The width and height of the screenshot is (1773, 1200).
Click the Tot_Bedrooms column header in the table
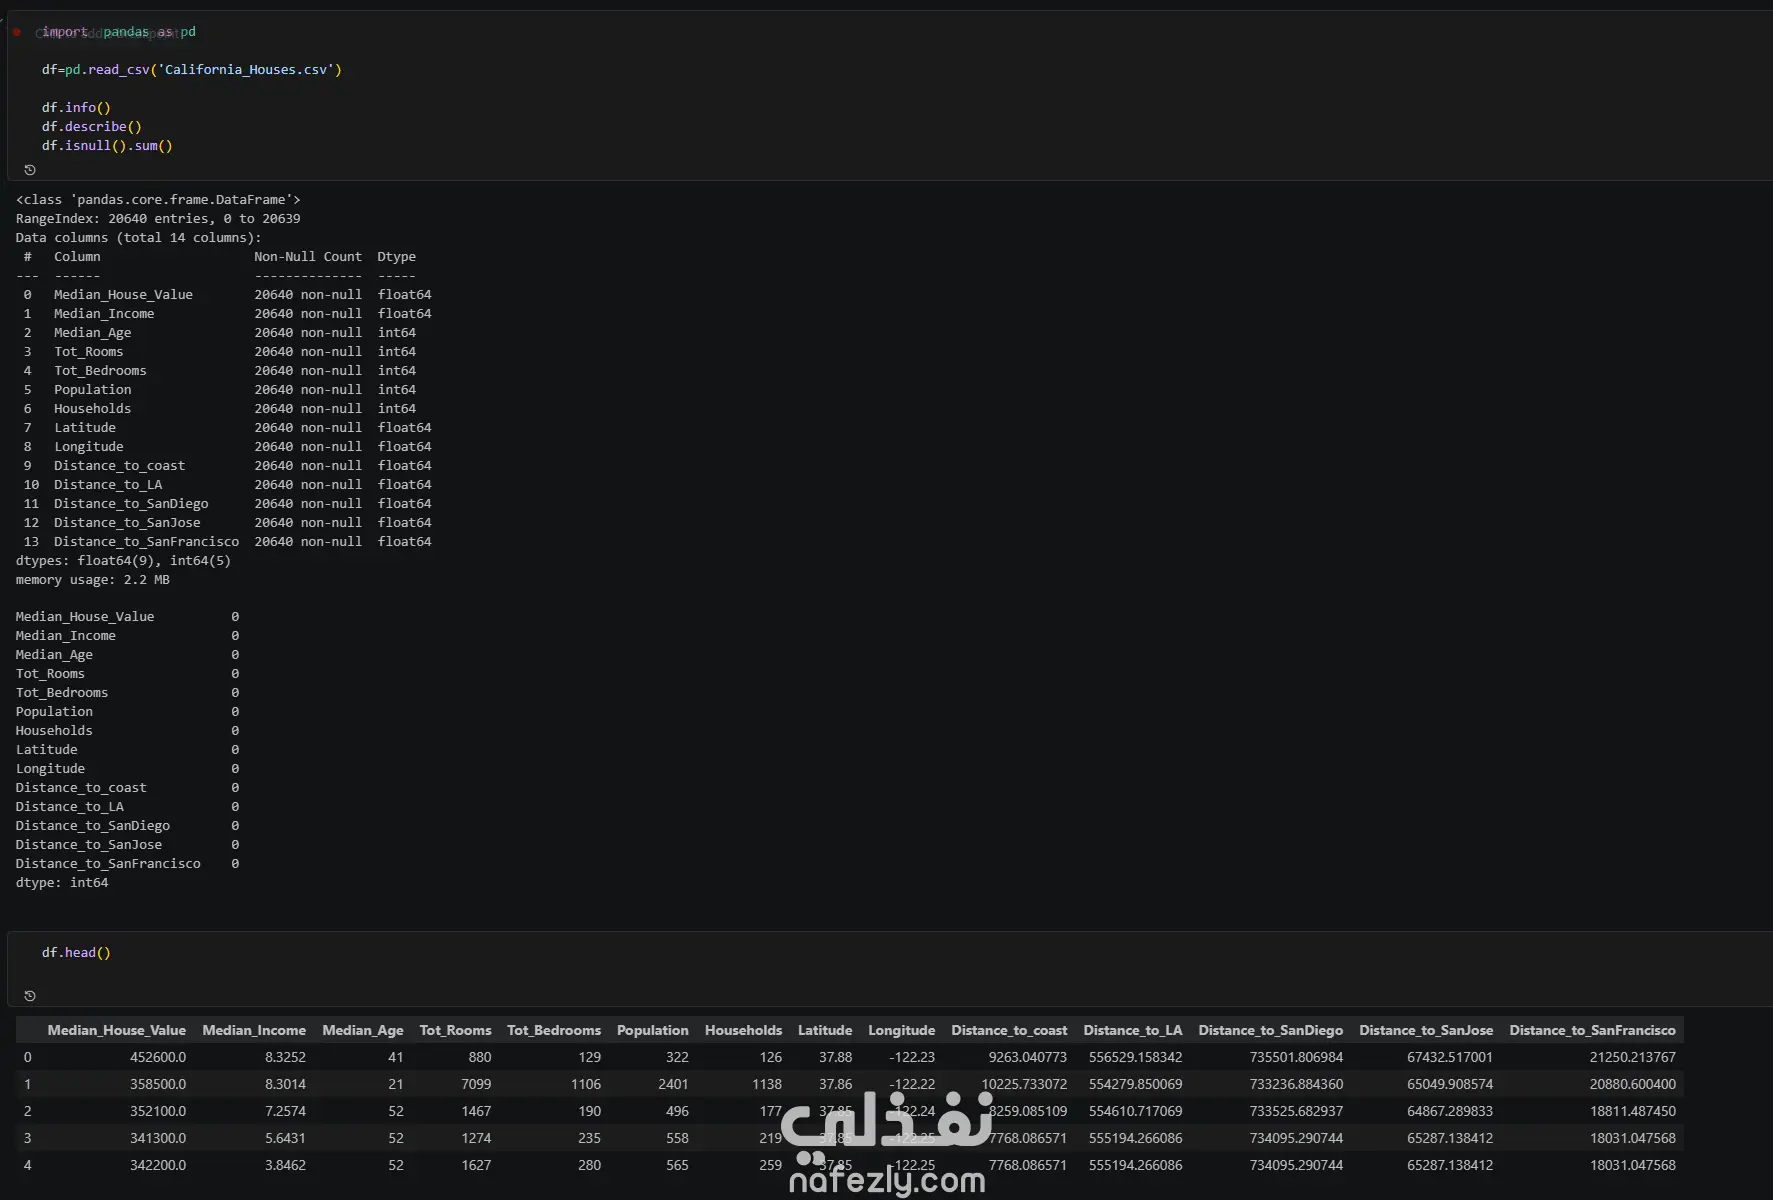pos(554,1030)
